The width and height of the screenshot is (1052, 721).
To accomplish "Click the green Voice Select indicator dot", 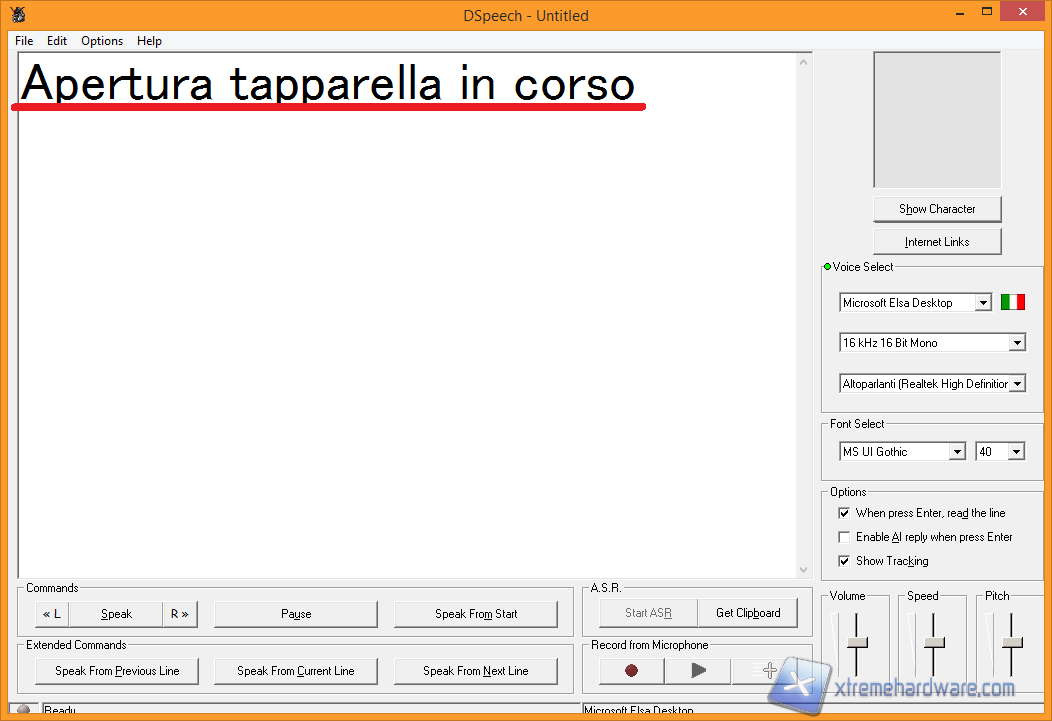I will 827,267.
